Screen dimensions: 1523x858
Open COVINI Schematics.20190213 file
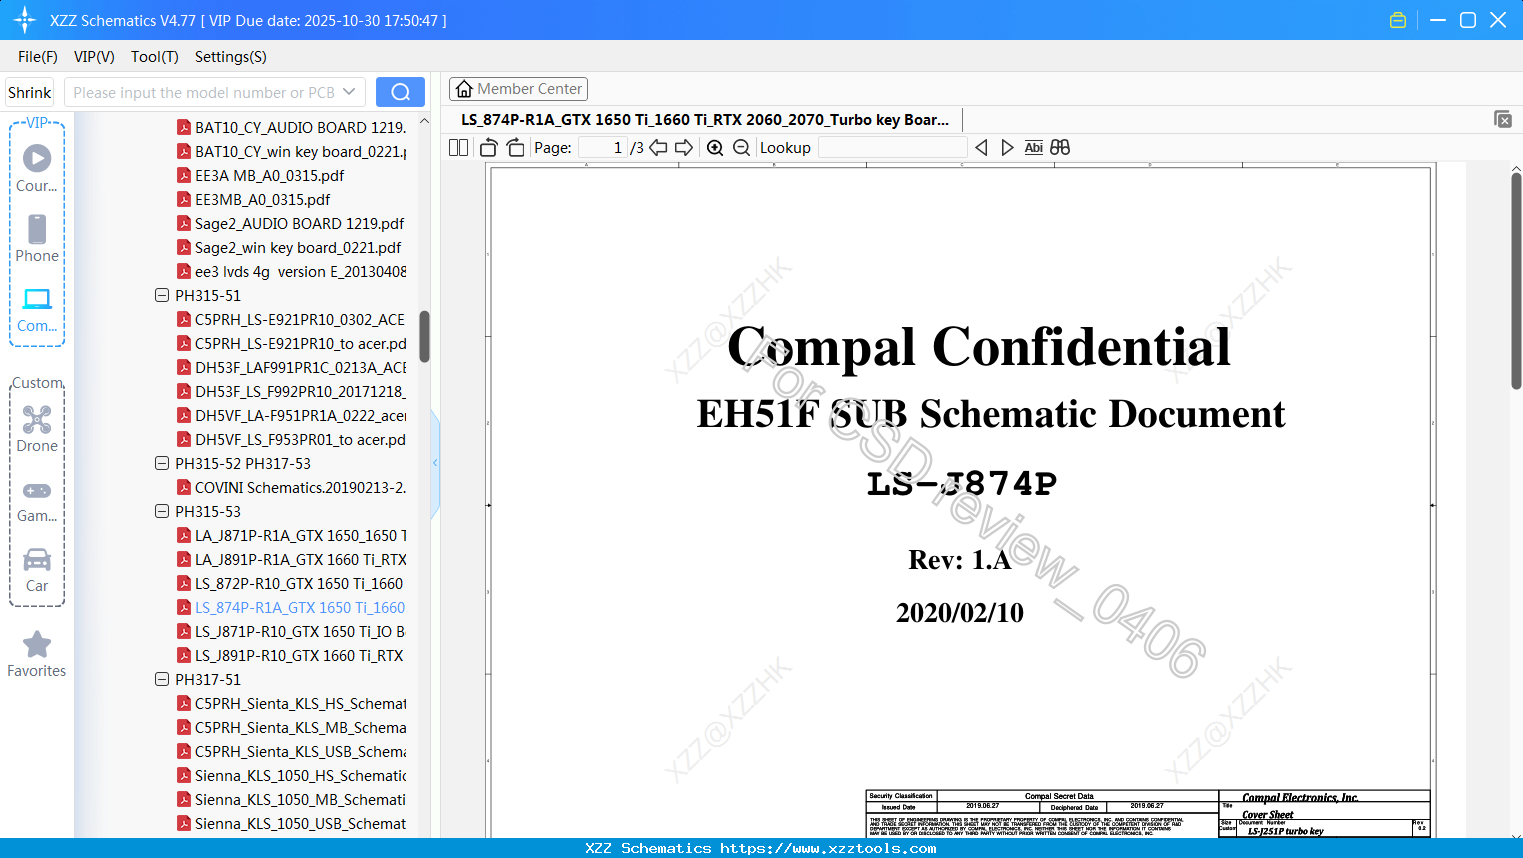(x=292, y=488)
